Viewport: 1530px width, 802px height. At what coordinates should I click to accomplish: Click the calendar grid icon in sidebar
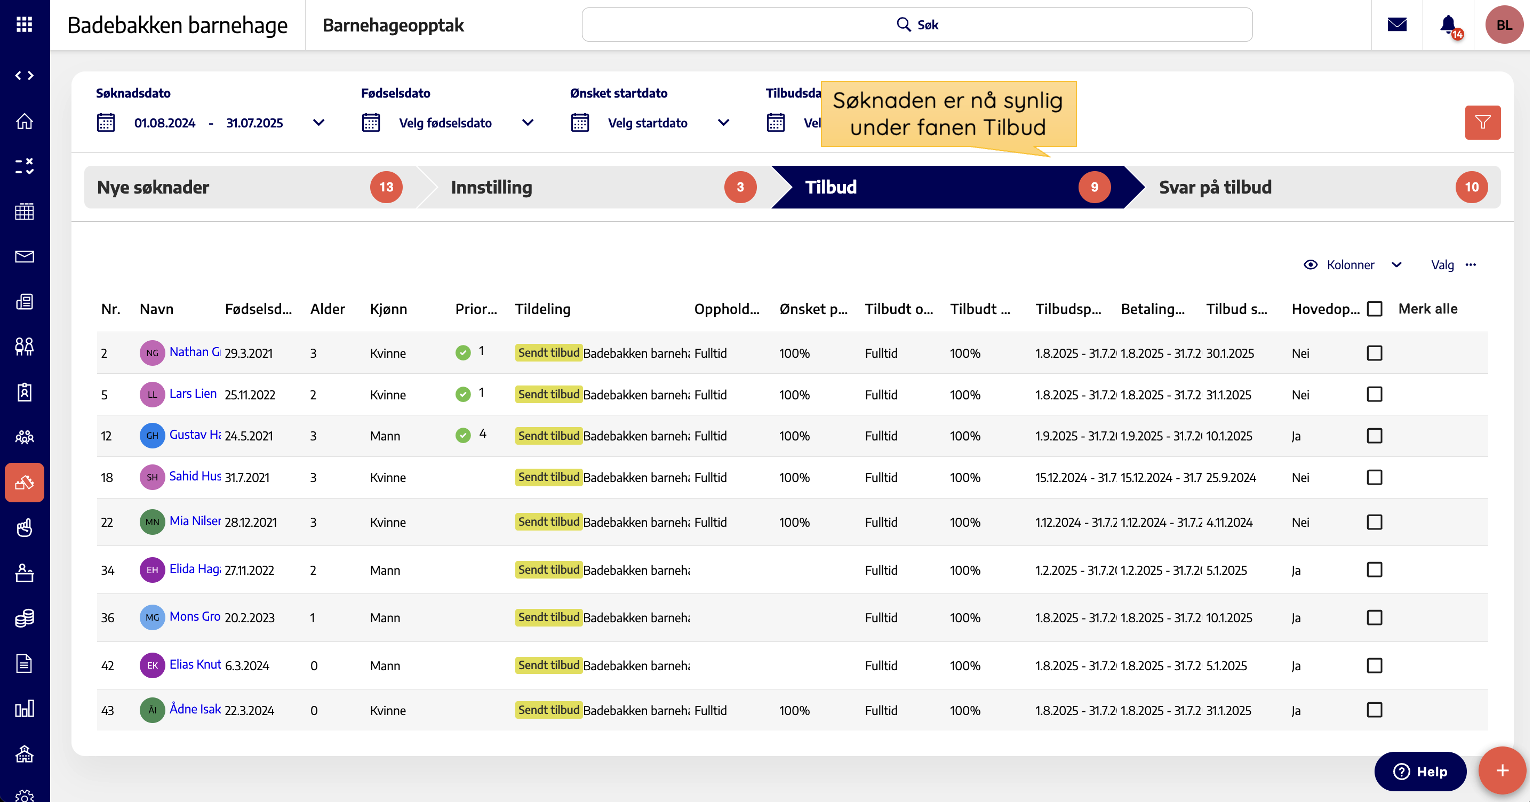click(25, 211)
